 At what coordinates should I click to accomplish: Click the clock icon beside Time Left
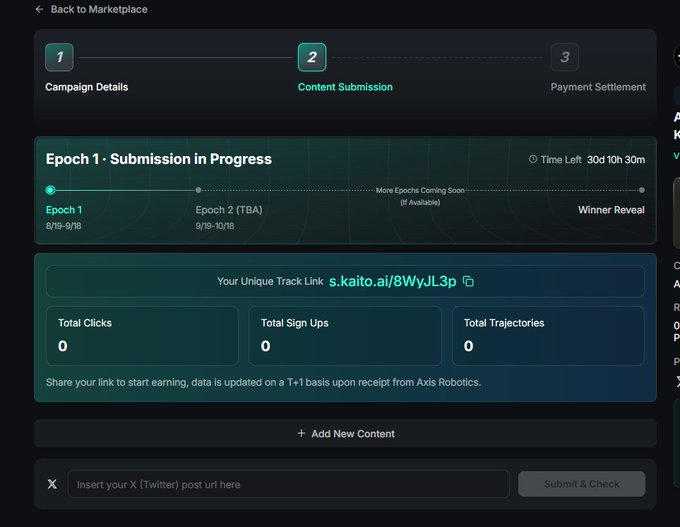pos(533,159)
